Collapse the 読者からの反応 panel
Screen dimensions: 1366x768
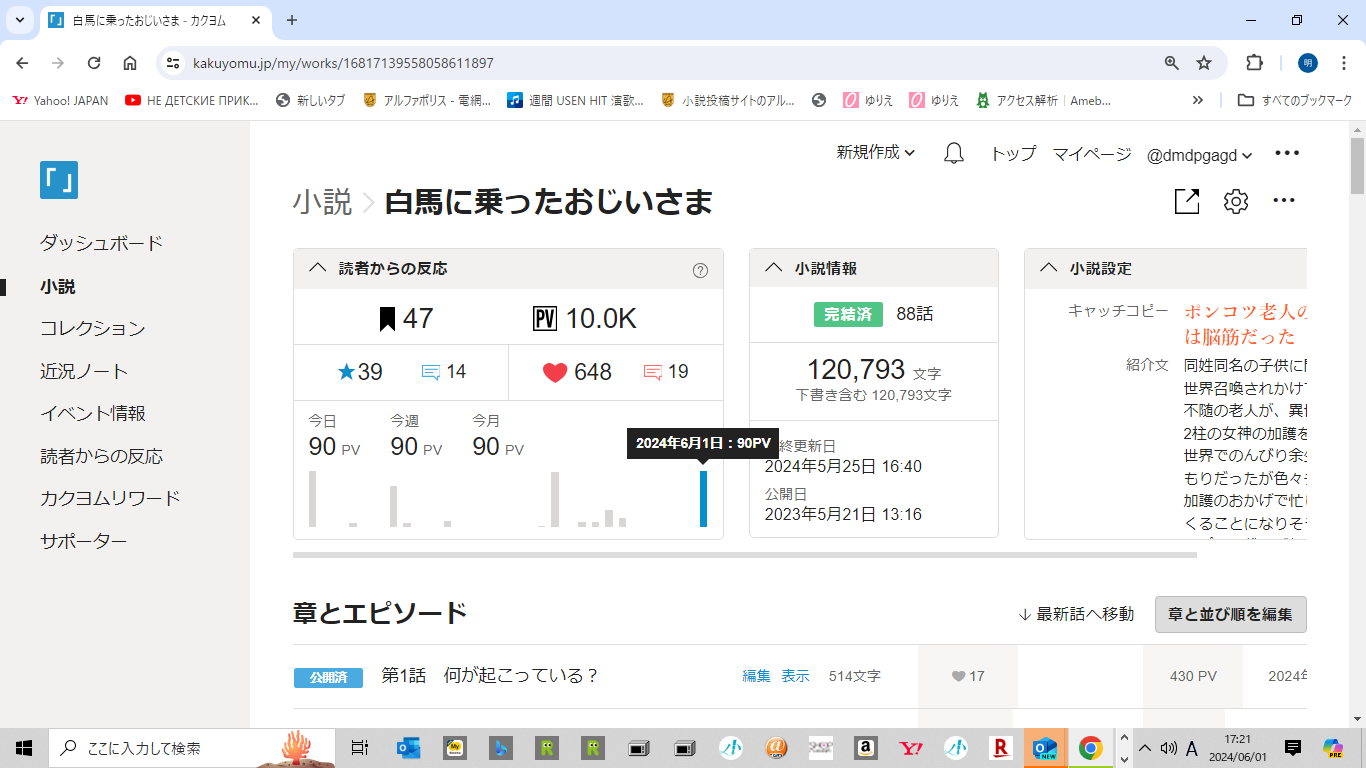318,268
